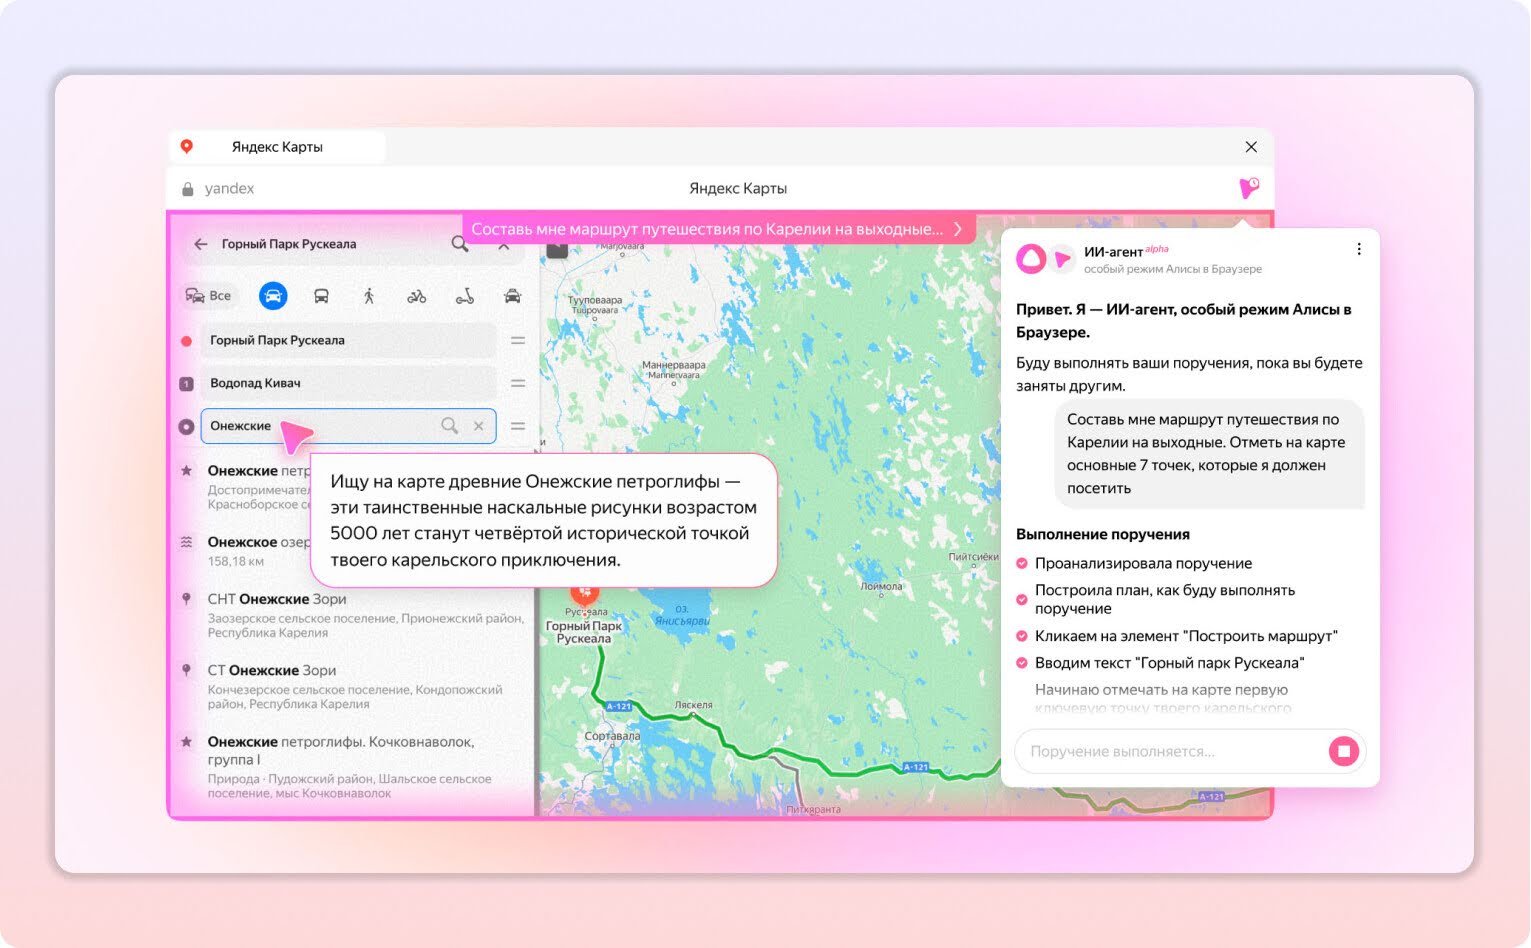
Task: Click the Яндекс Карты browser tab
Action: click(277, 147)
